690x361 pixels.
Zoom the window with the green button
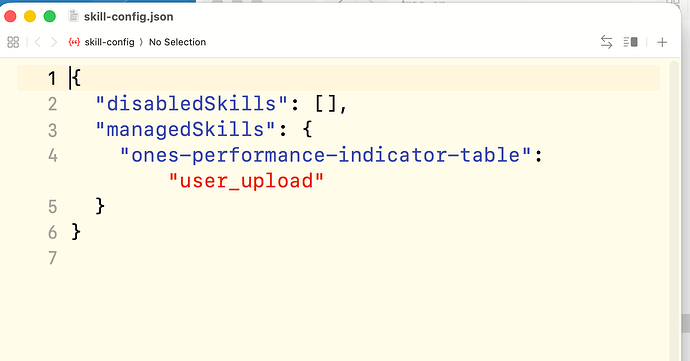50,17
